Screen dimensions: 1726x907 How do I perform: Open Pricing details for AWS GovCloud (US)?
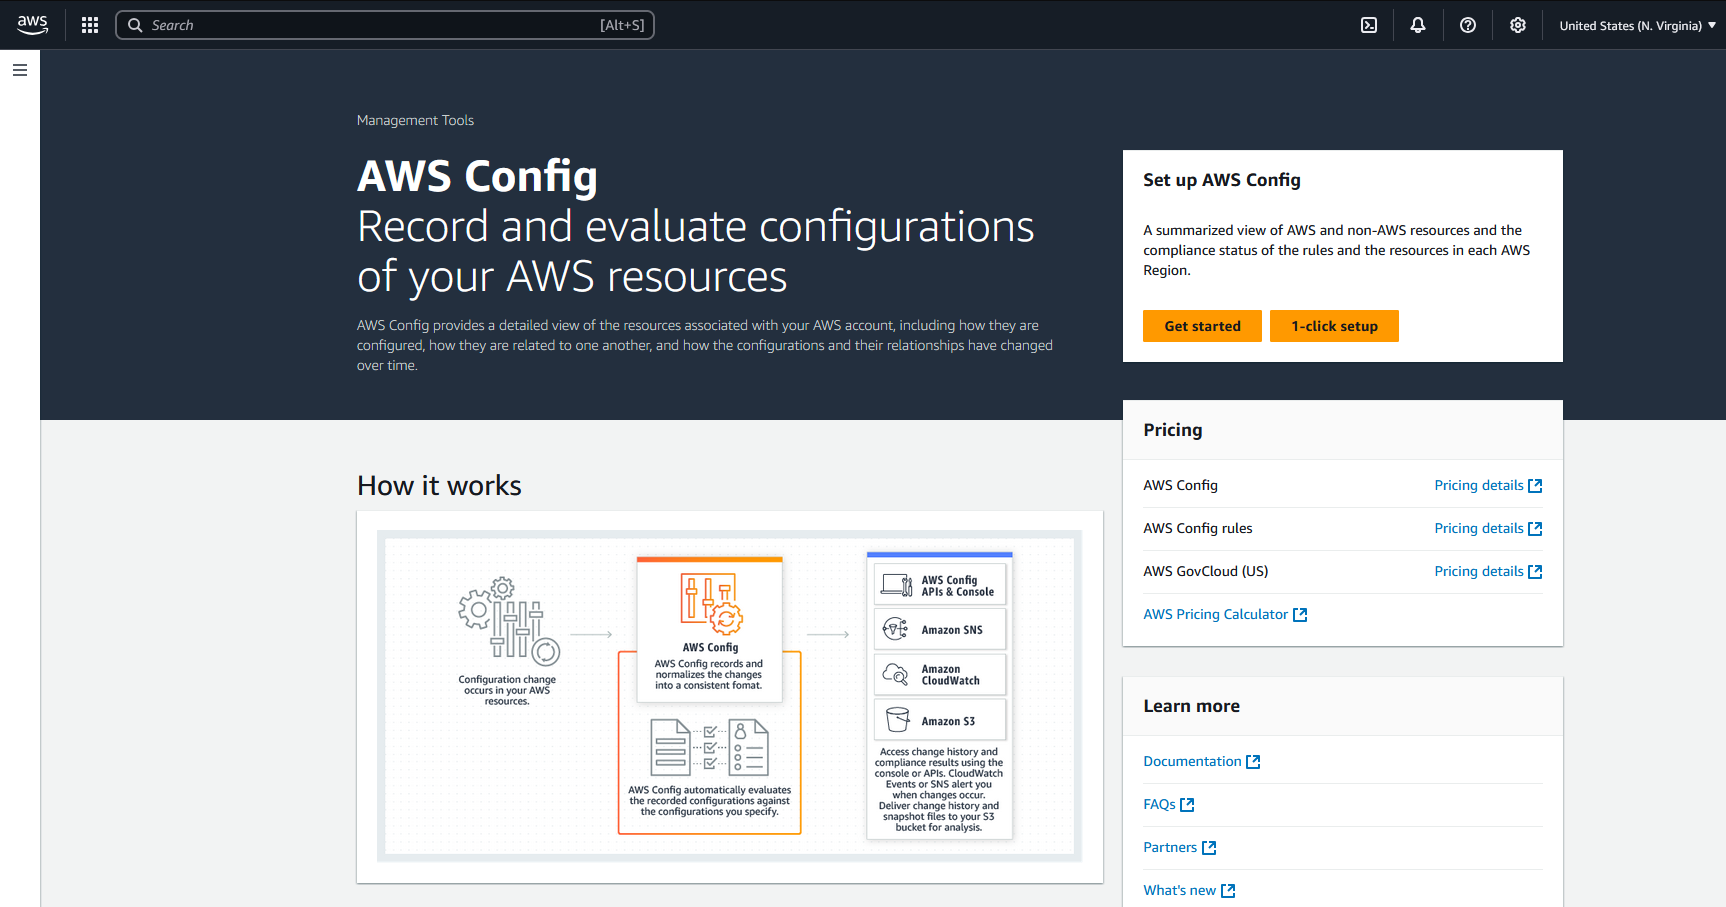pyautogui.click(x=1488, y=571)
